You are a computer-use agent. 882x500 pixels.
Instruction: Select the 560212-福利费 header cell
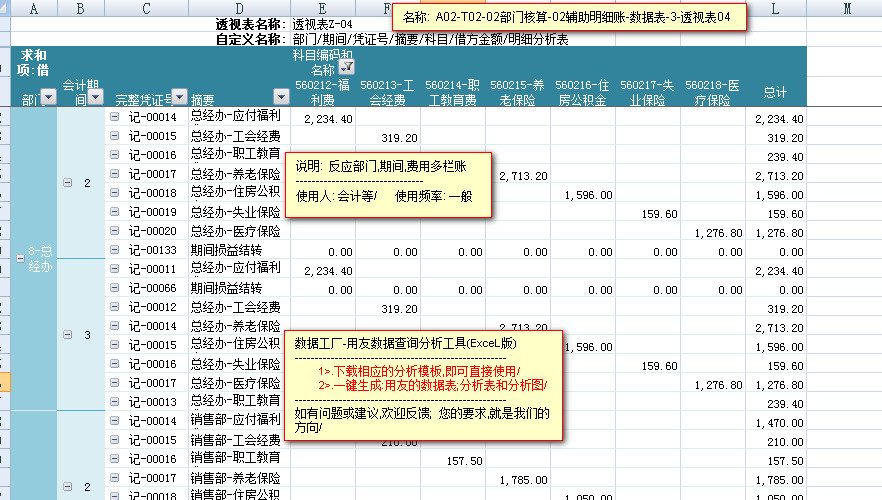coord(323,92)
